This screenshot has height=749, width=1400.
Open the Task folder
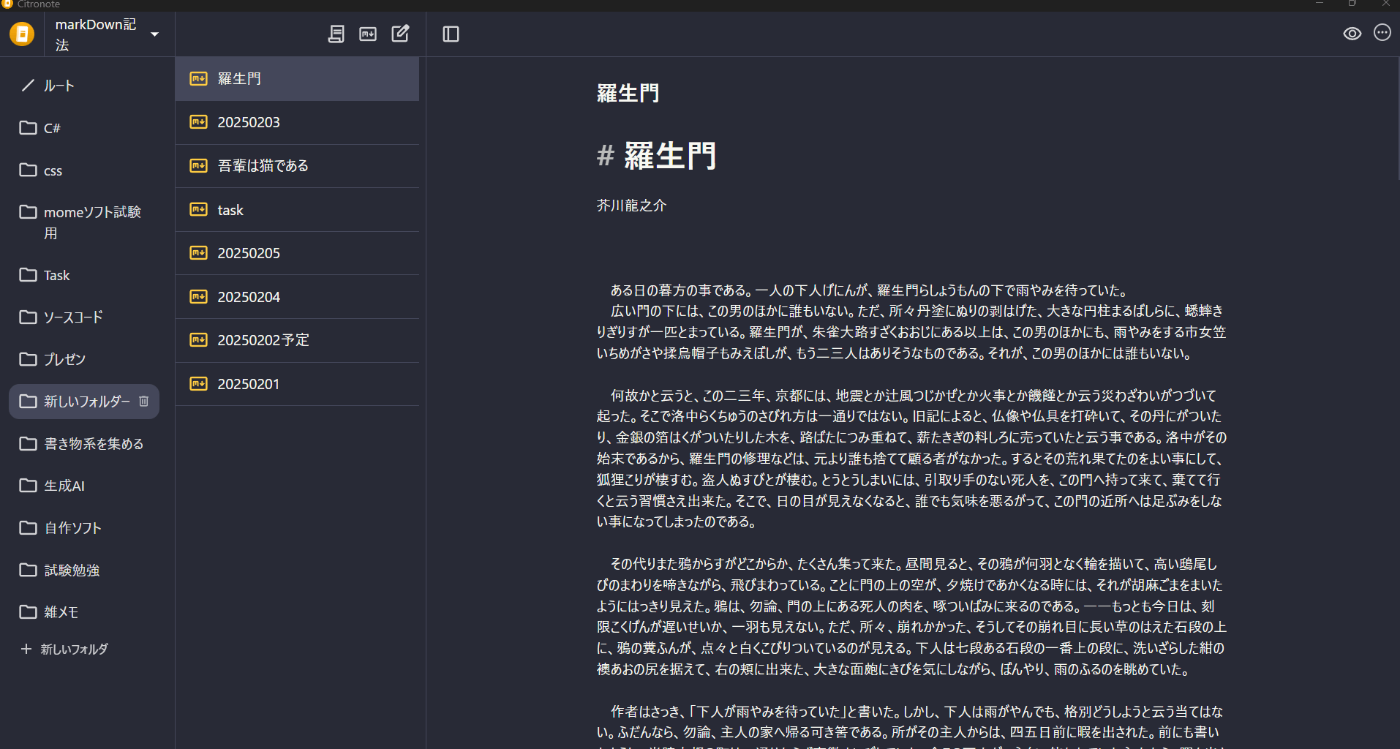(x=84, y=275)
